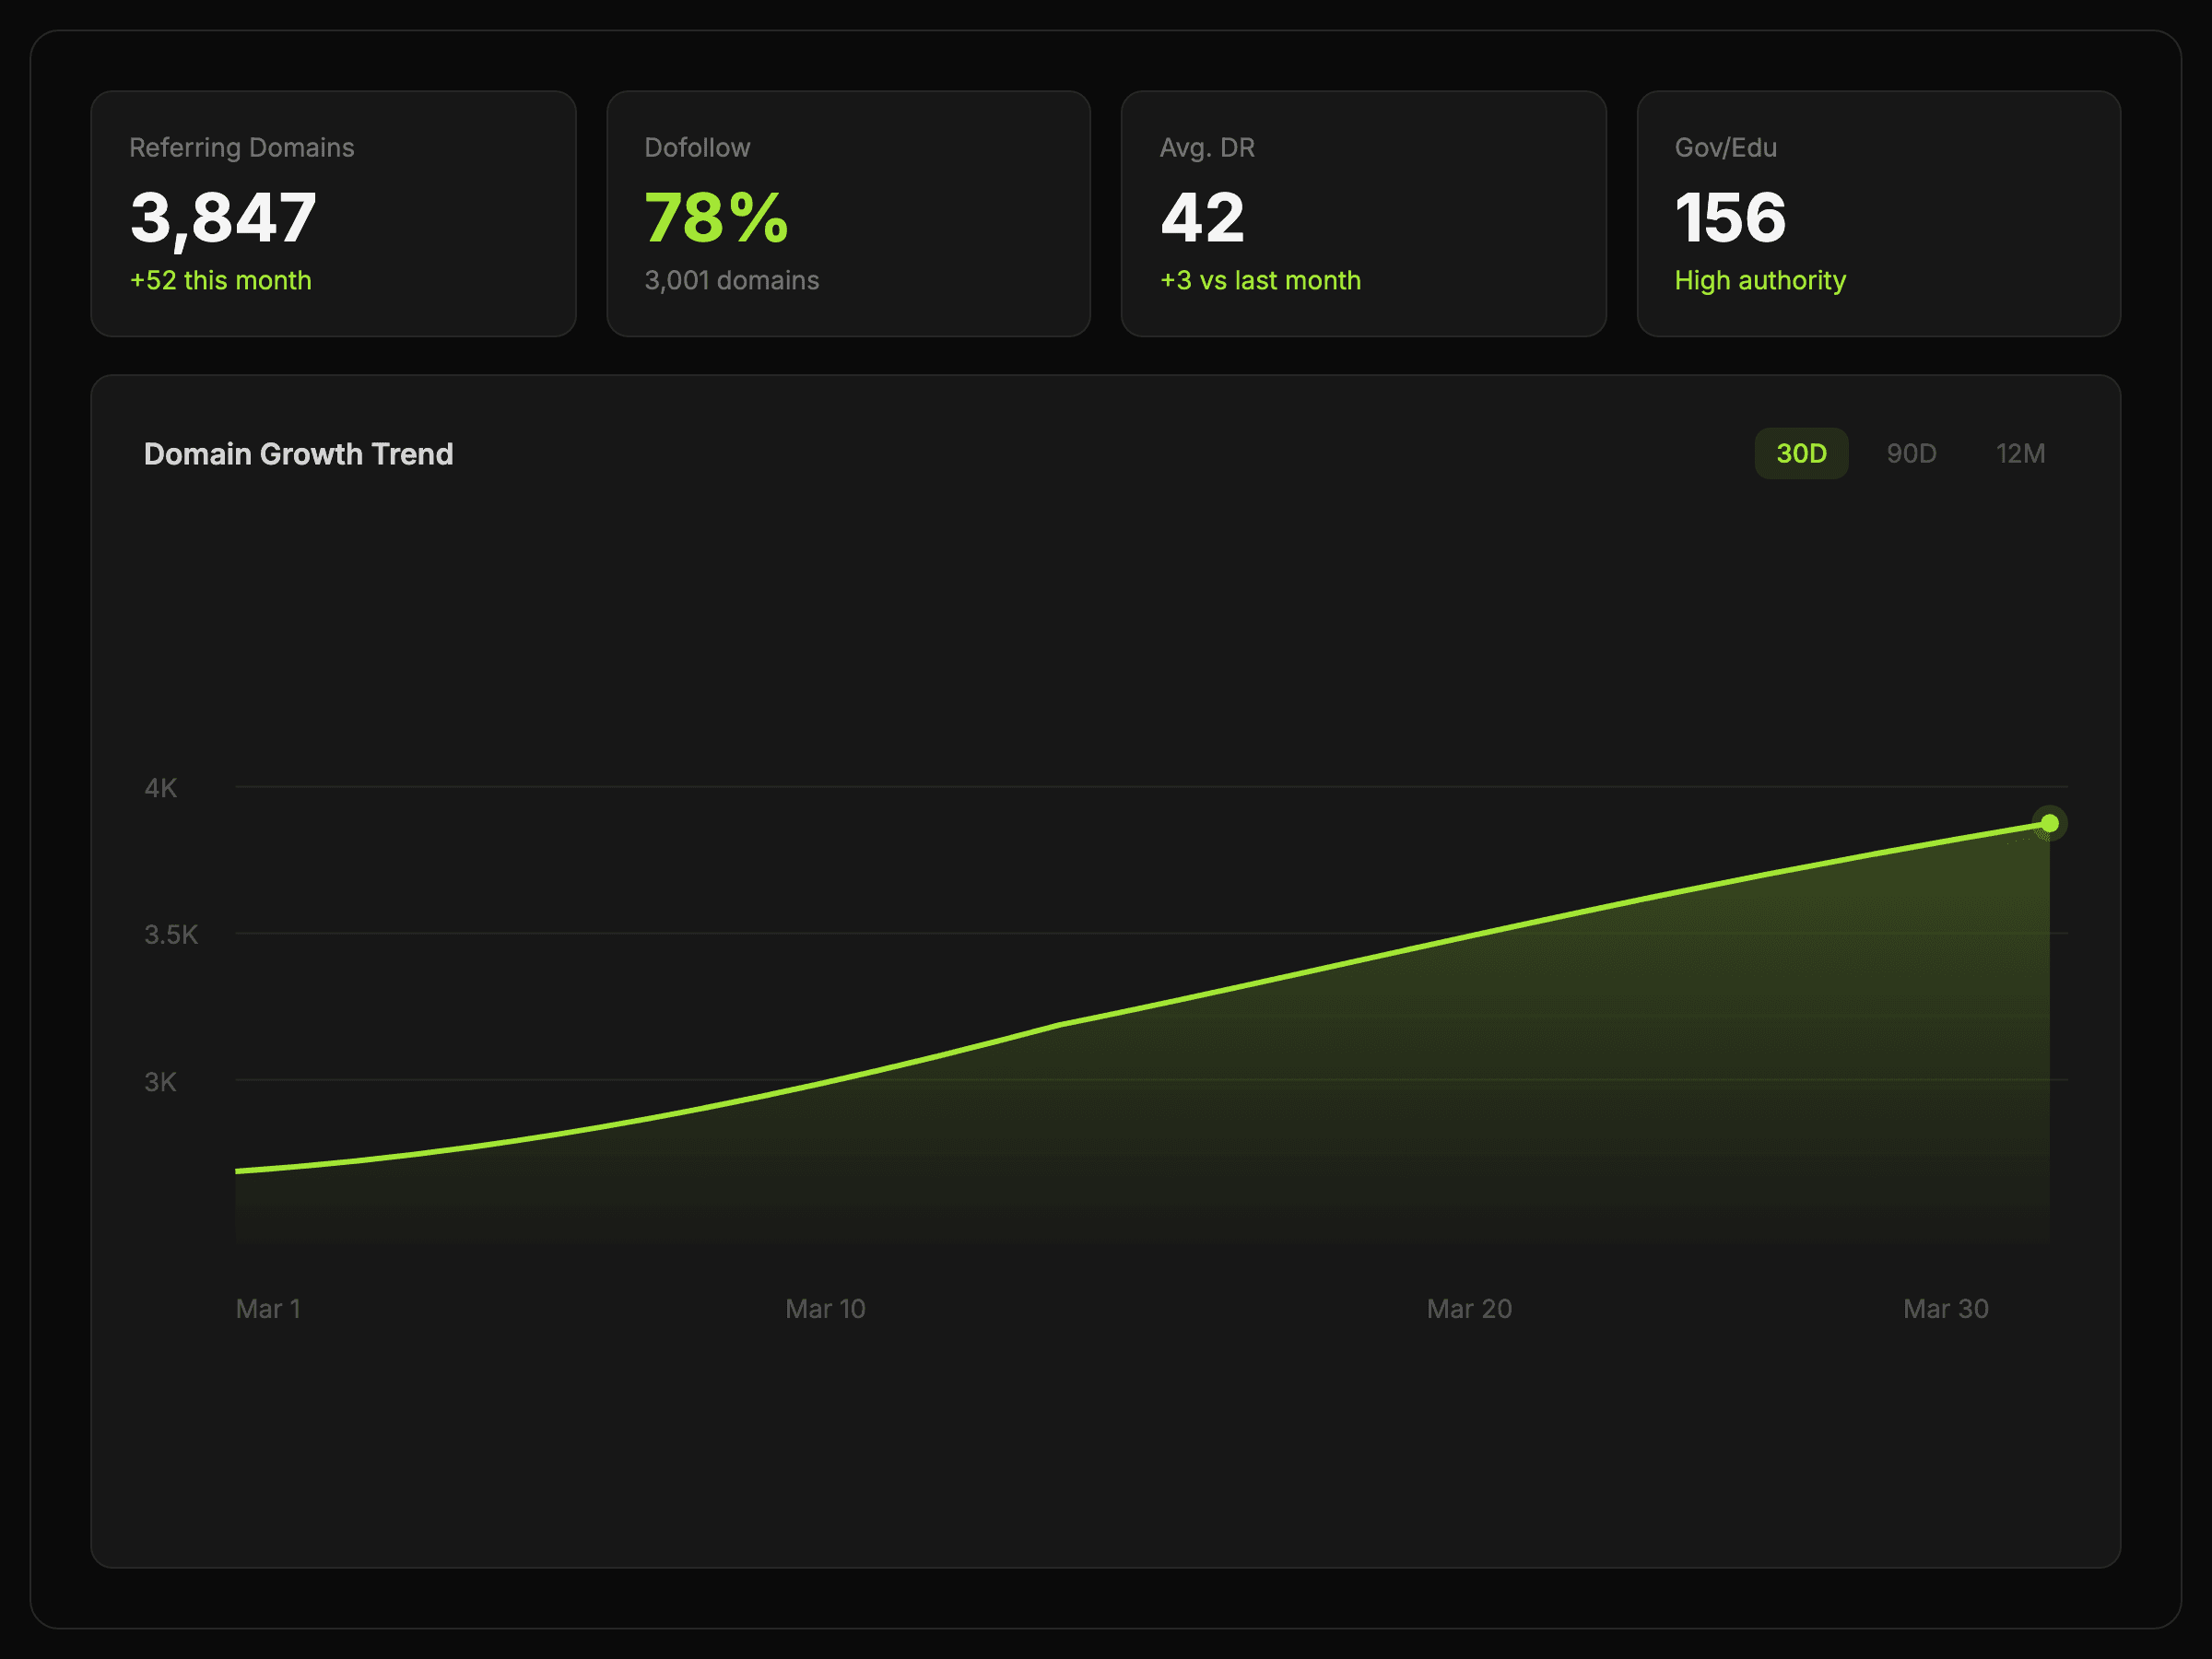Click the 3.5K y-axis label
The height and width of the screenshot is (1659, 2212).
[171, 934]
